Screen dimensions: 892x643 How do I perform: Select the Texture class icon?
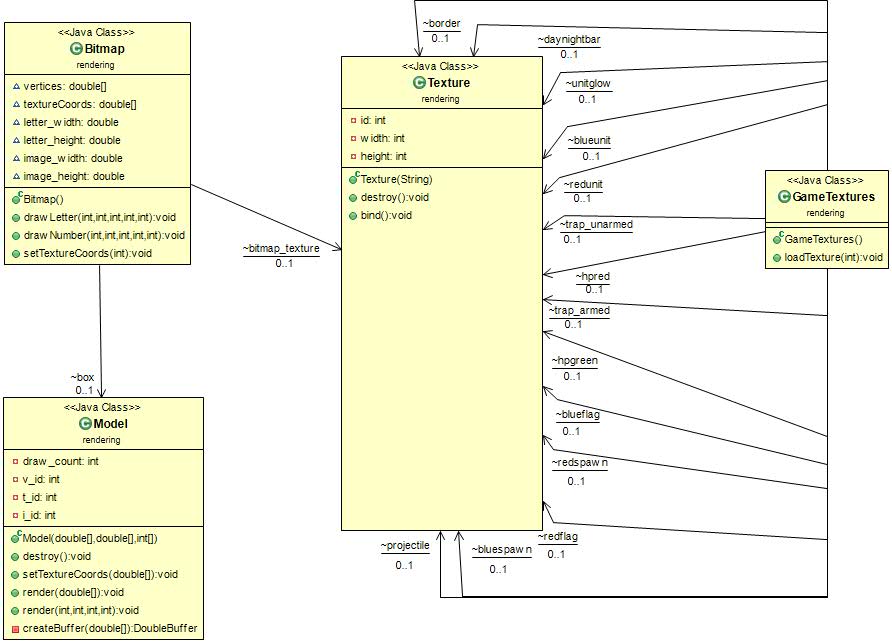(419, 83)
